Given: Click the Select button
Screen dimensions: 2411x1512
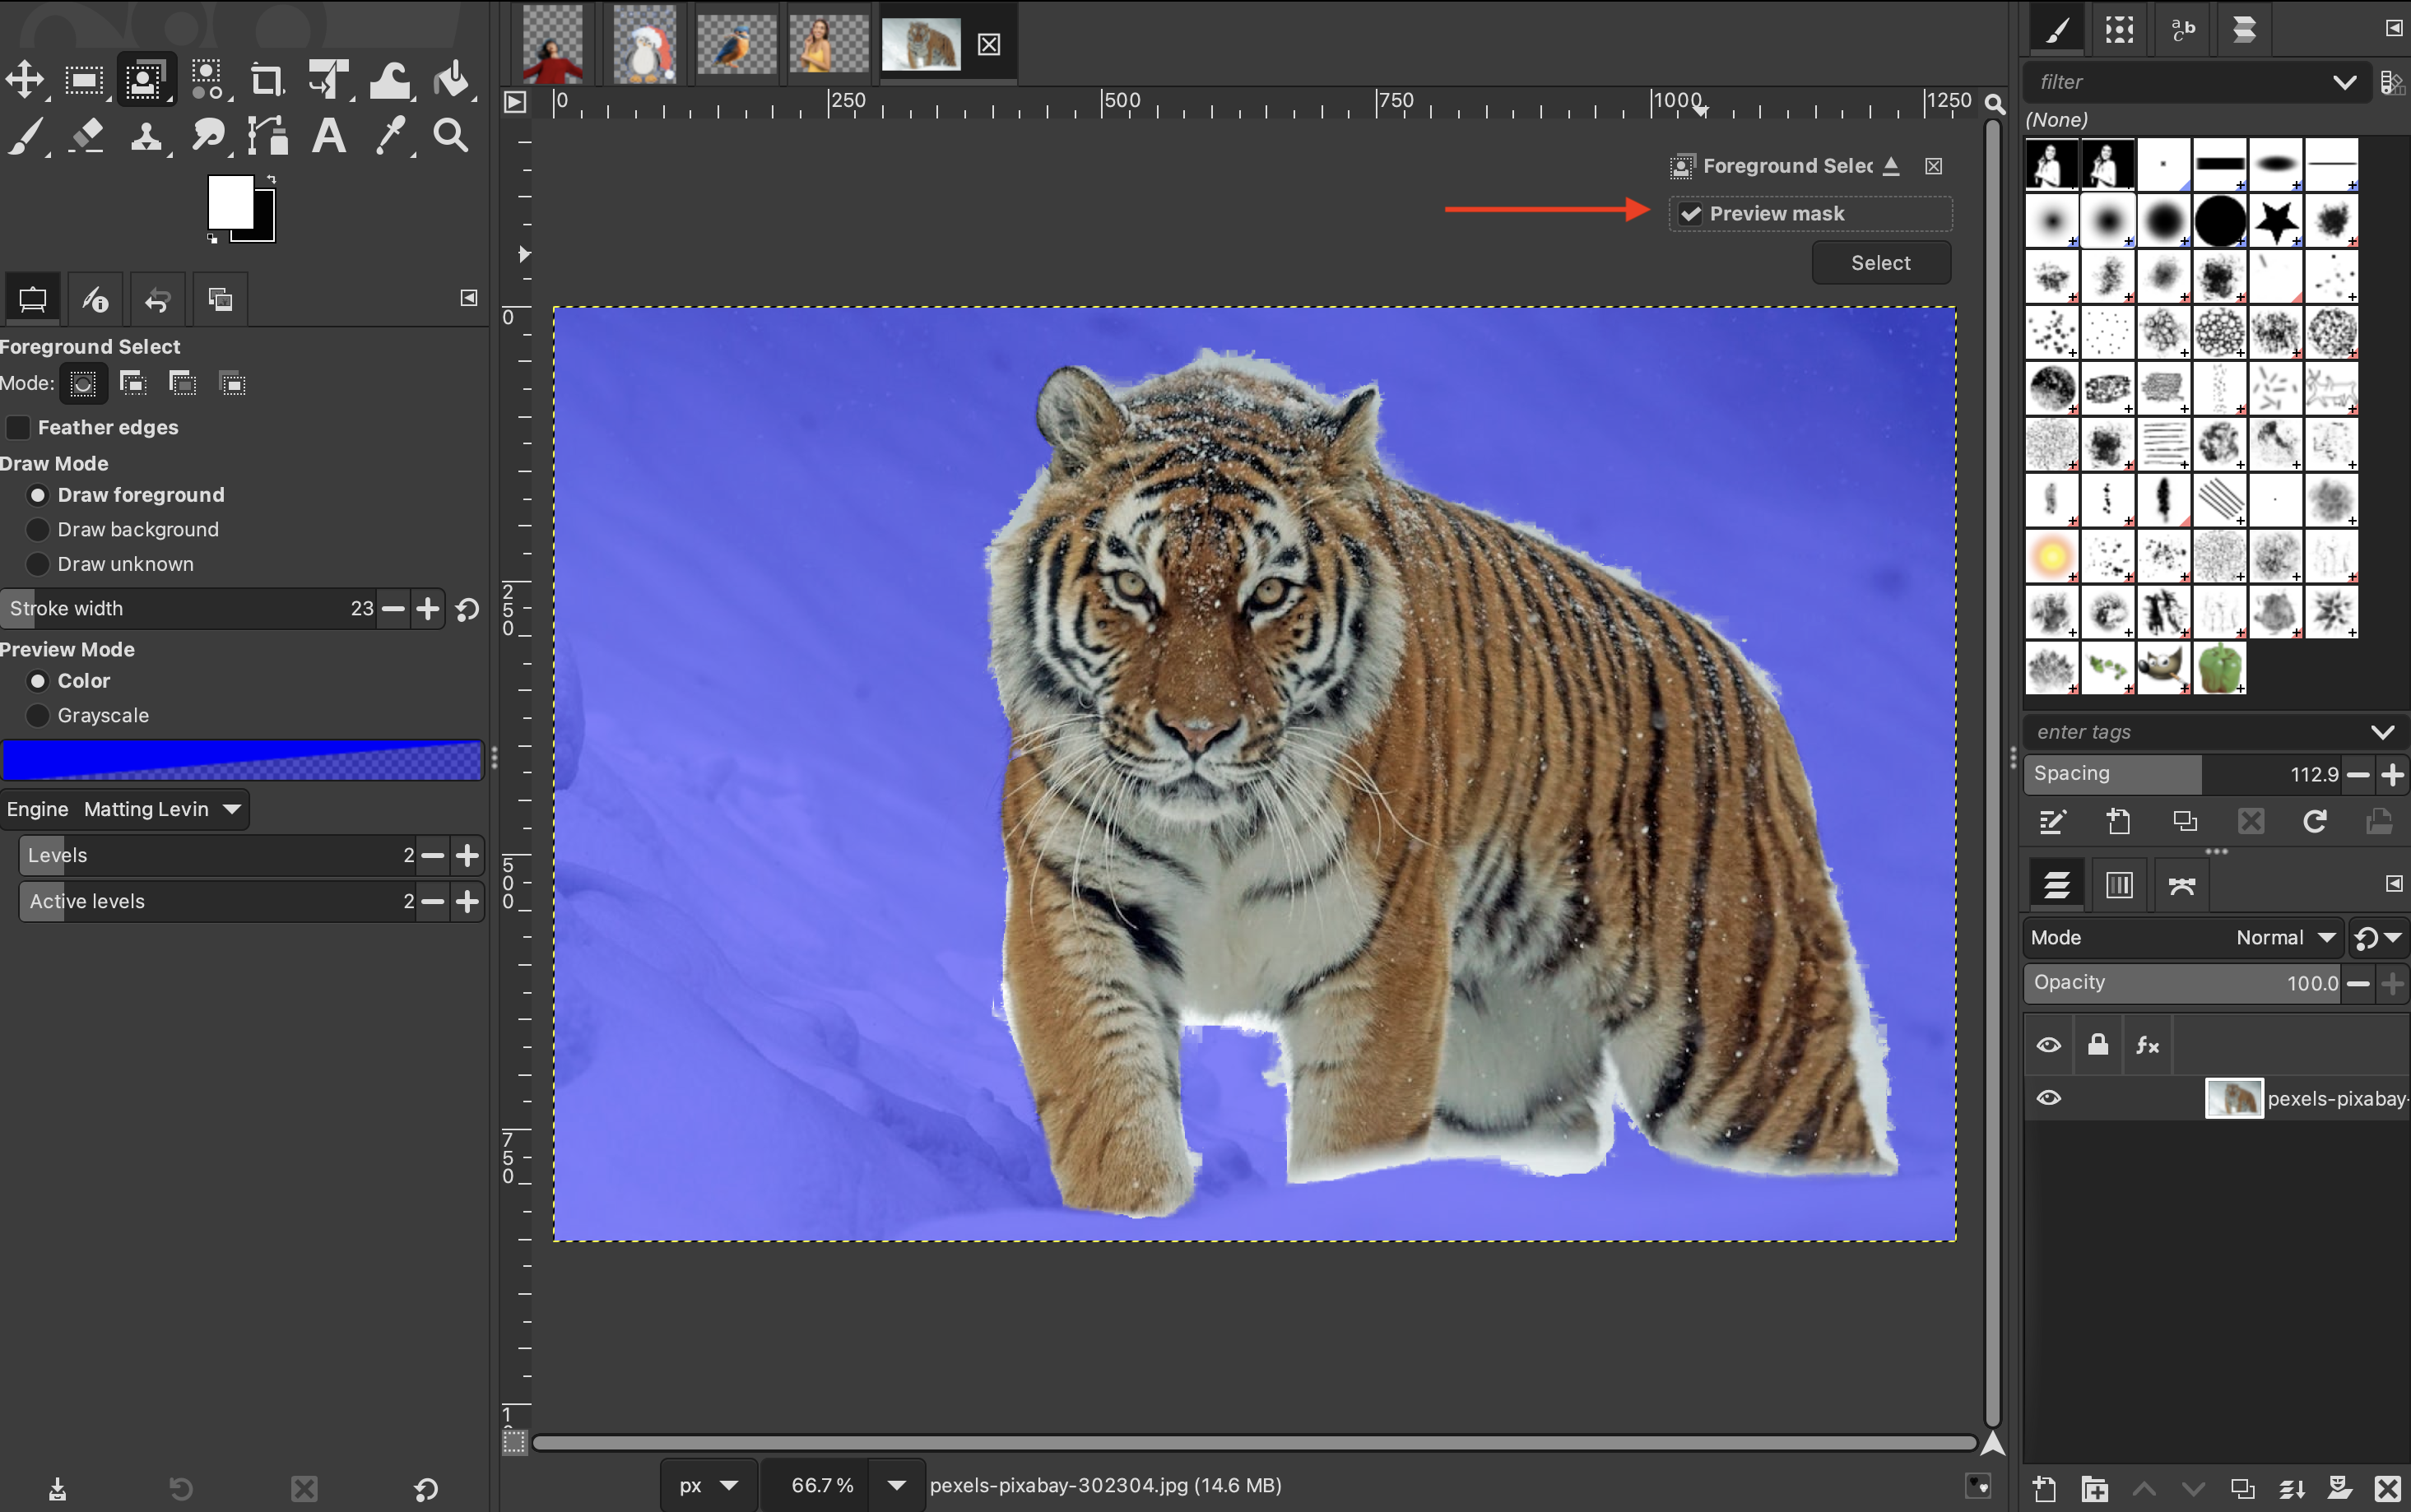Looking at the screenshot, I should pos(1880,263).
